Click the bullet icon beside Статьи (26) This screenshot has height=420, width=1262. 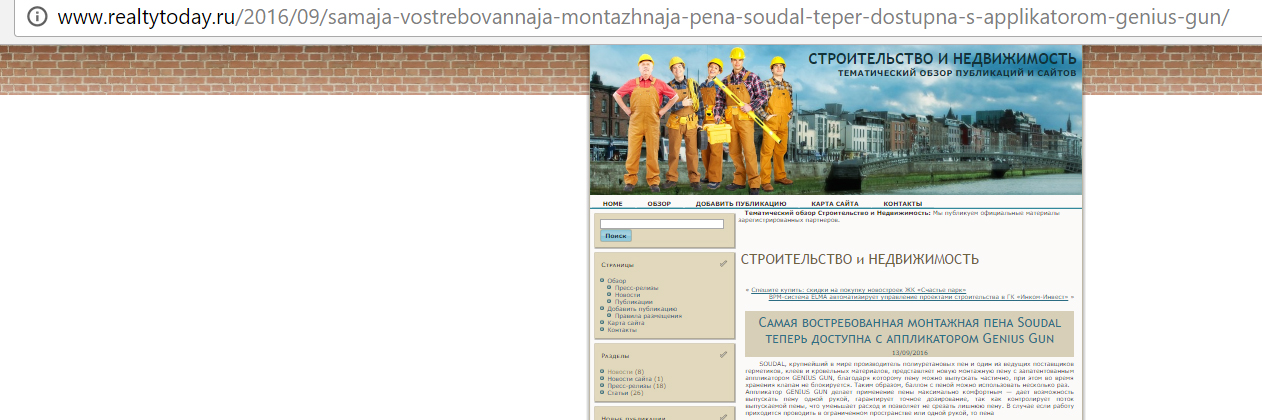(x=602, y=392)
